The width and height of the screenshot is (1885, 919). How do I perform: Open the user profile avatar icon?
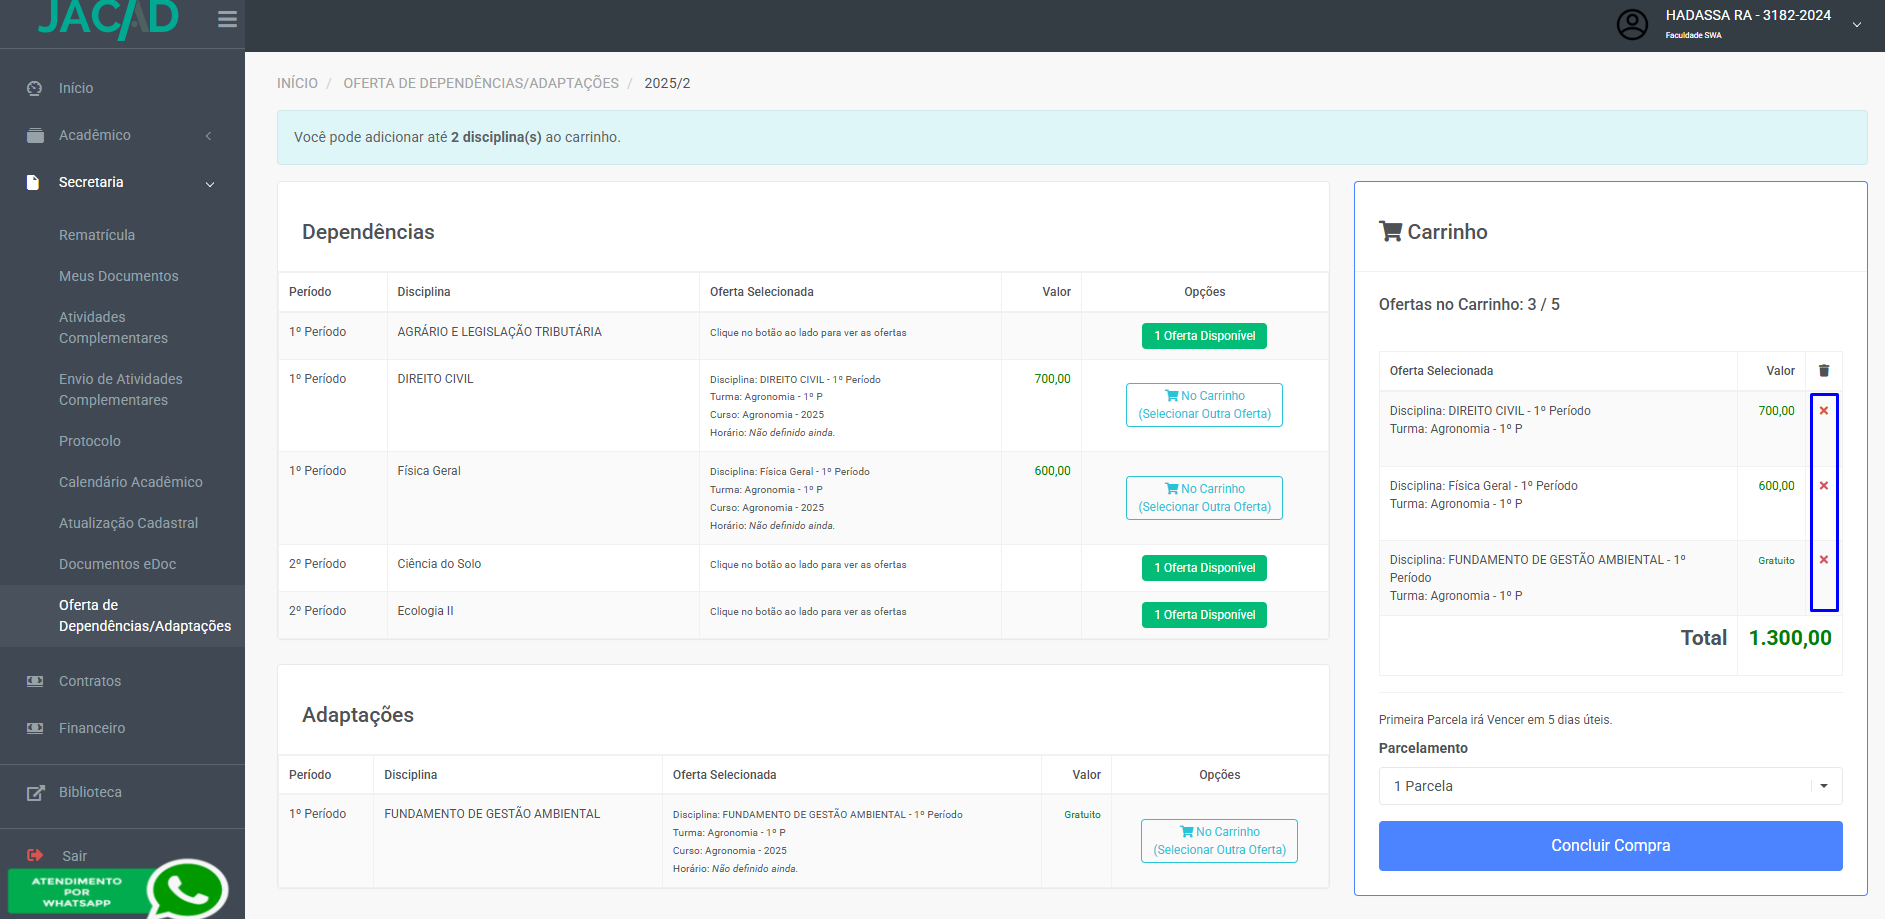(1632, 24)
